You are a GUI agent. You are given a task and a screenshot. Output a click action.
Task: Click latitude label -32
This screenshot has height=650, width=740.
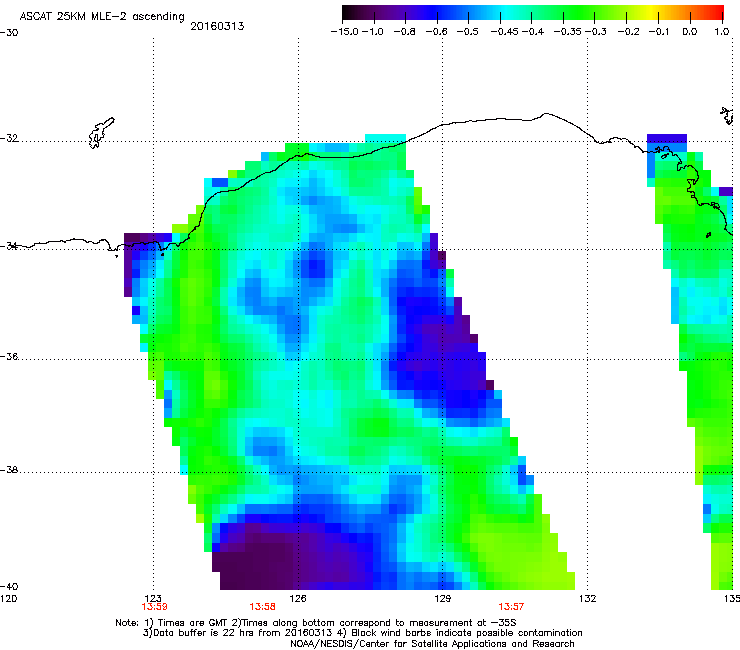pyautogui.click(x=9, y=138)
